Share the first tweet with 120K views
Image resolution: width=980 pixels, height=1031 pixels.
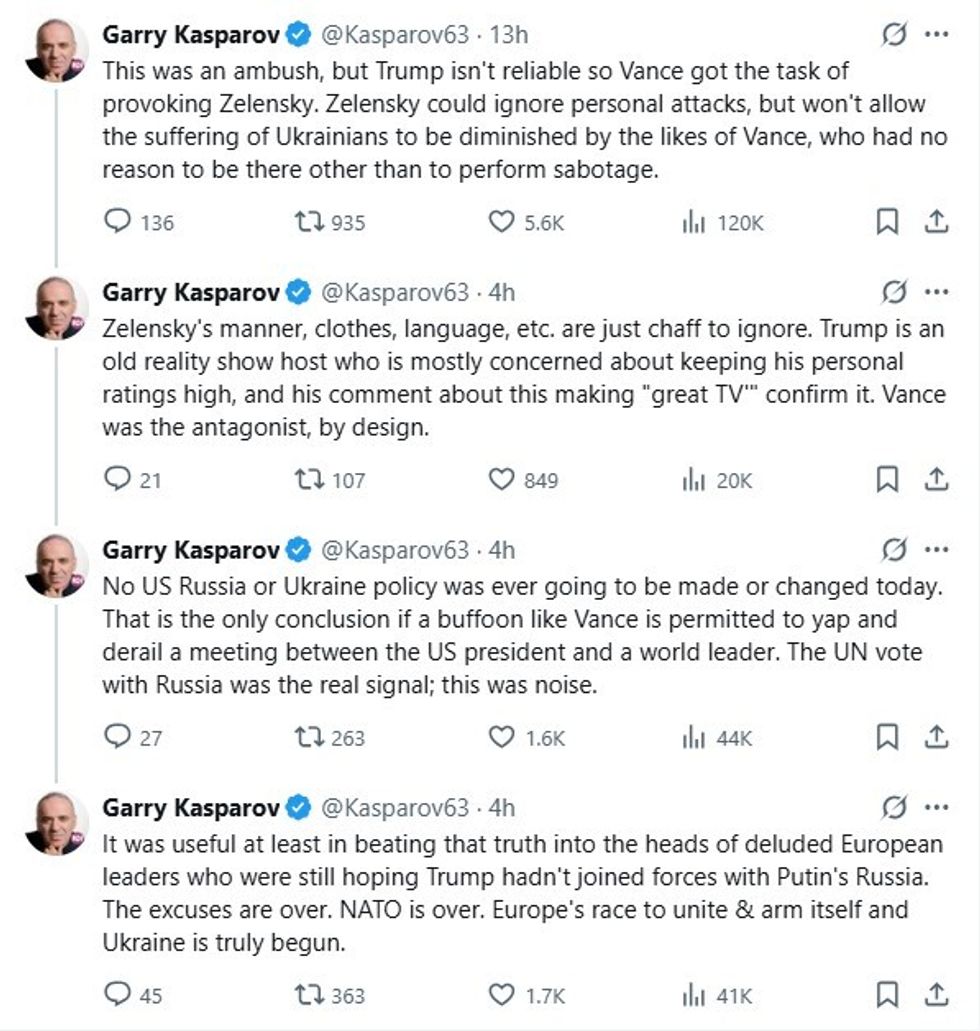coord(936,222)
